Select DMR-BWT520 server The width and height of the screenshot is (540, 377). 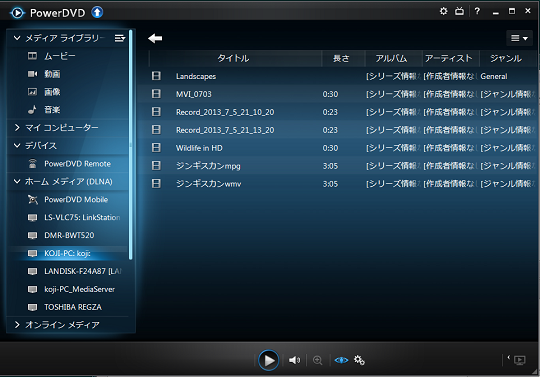[x=68, y=235]
